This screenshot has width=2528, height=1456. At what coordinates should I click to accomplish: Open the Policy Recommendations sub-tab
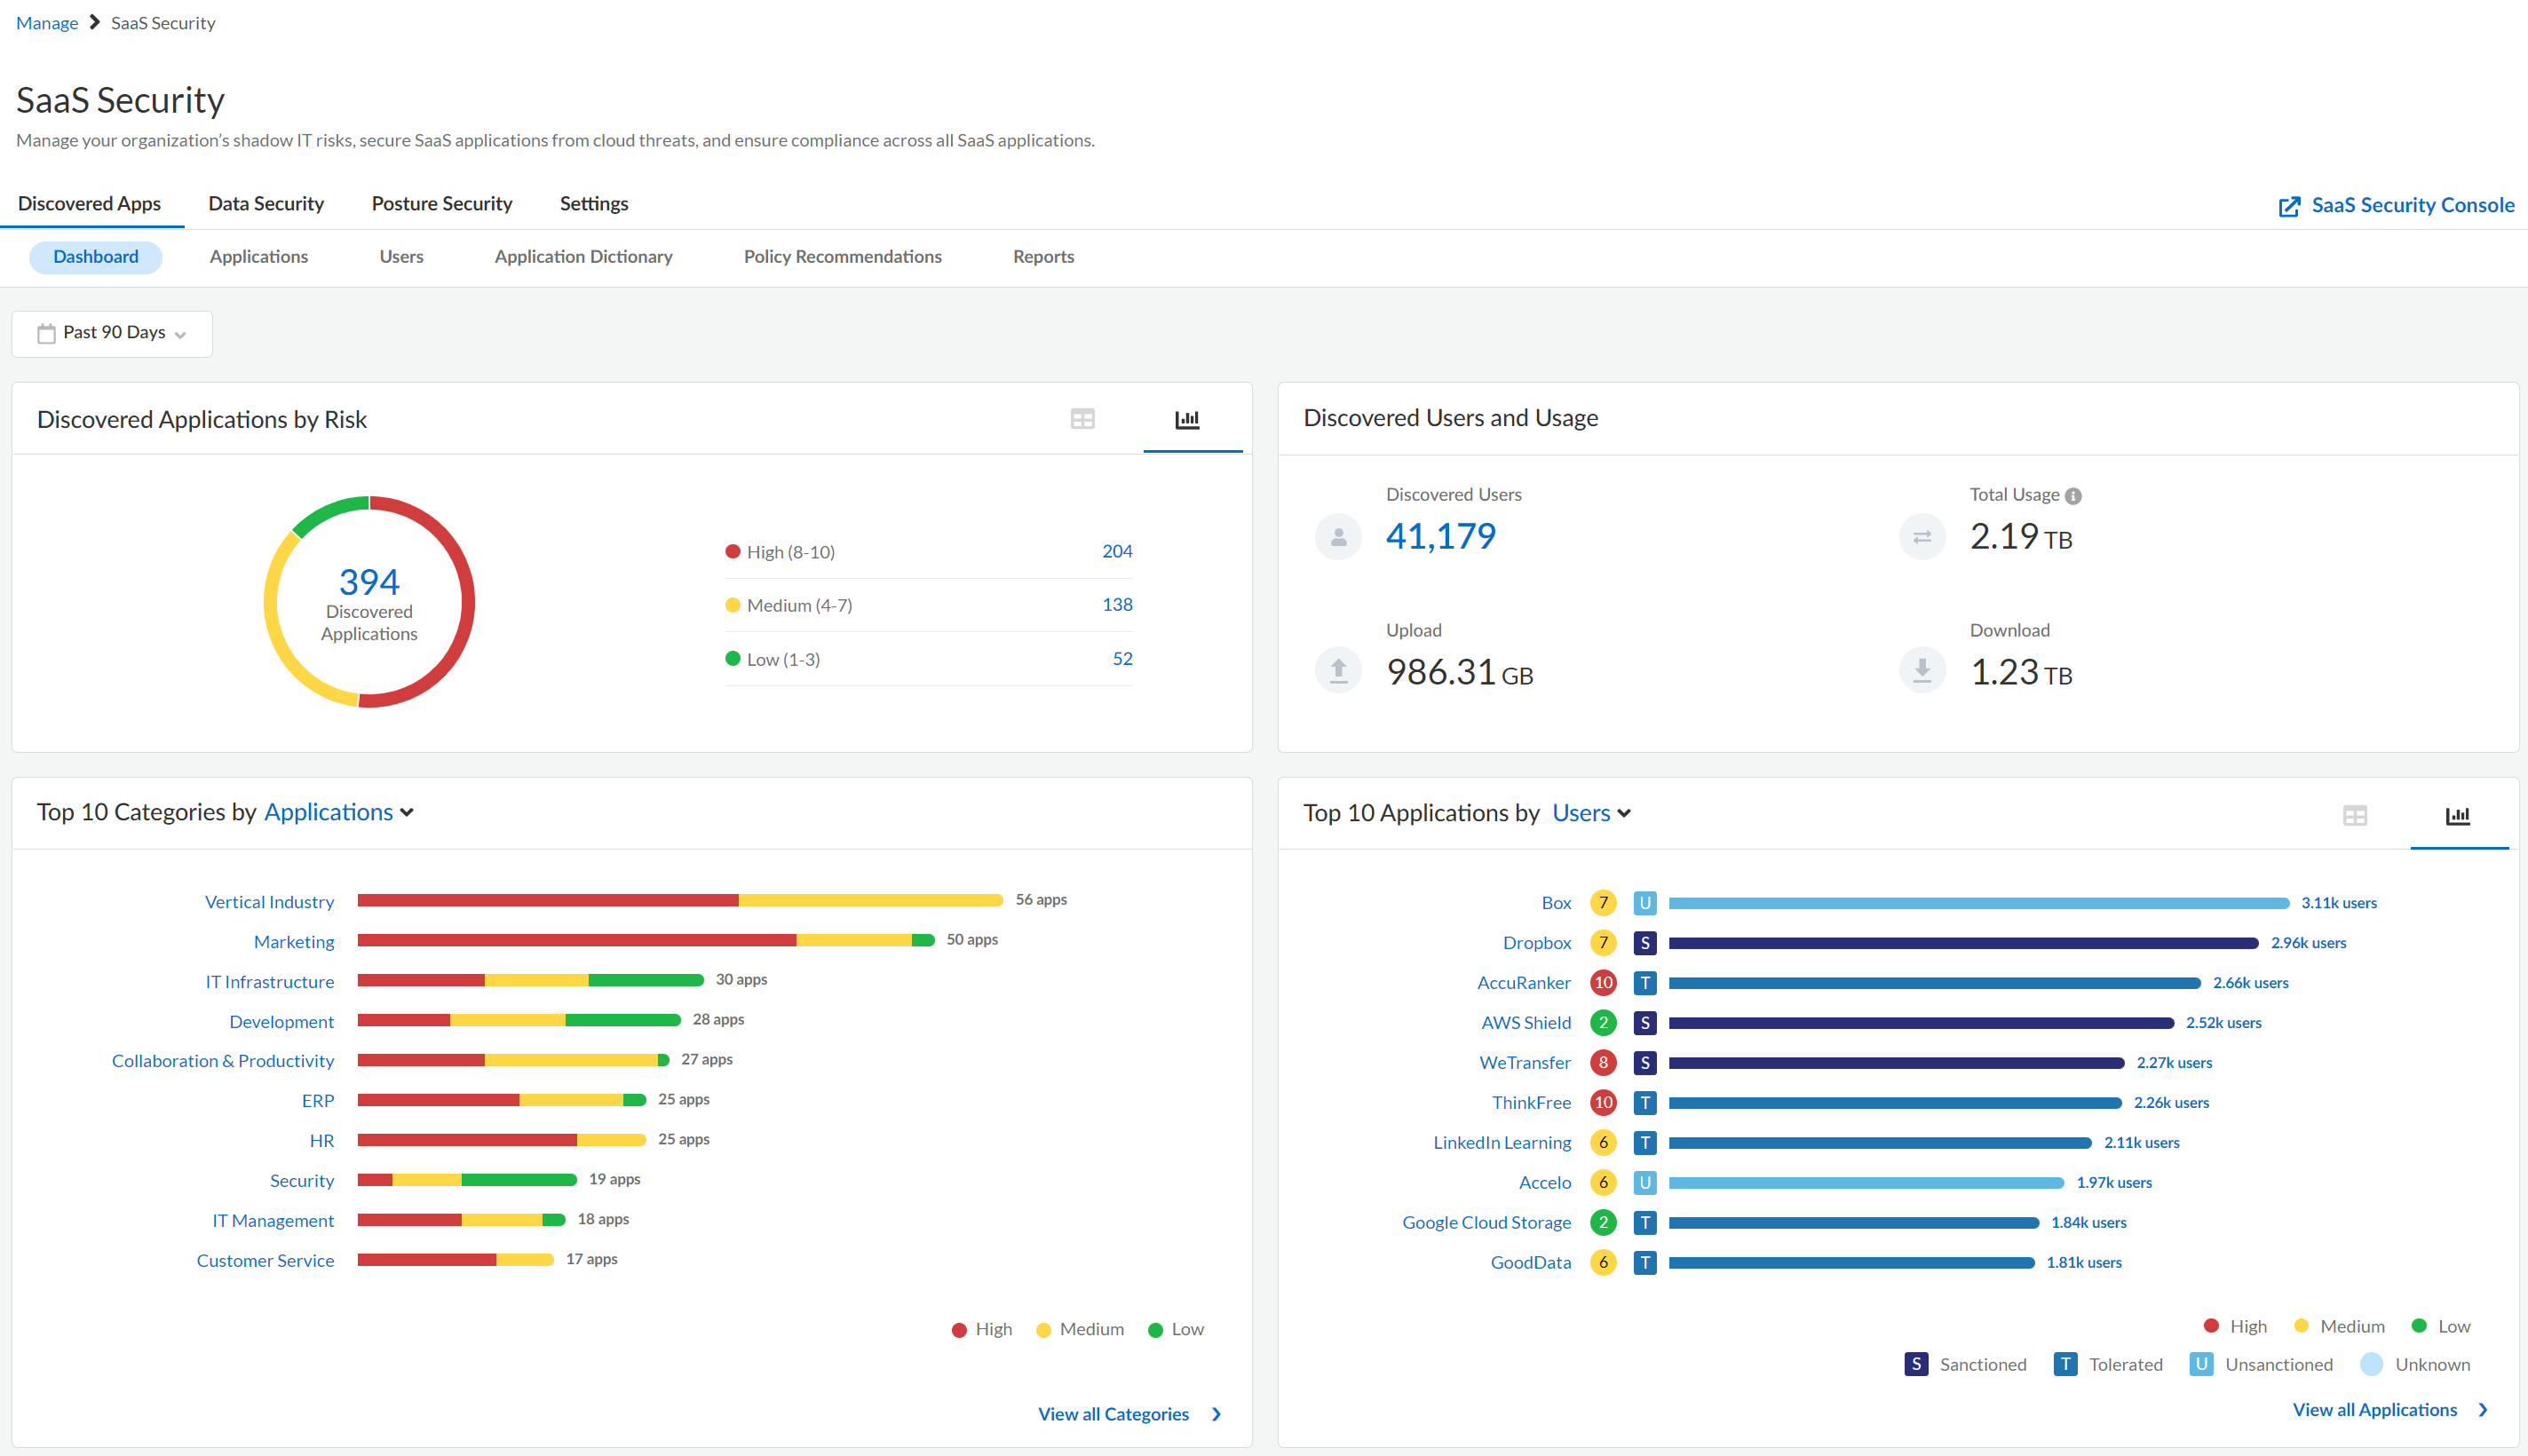(x=842, y=257)
